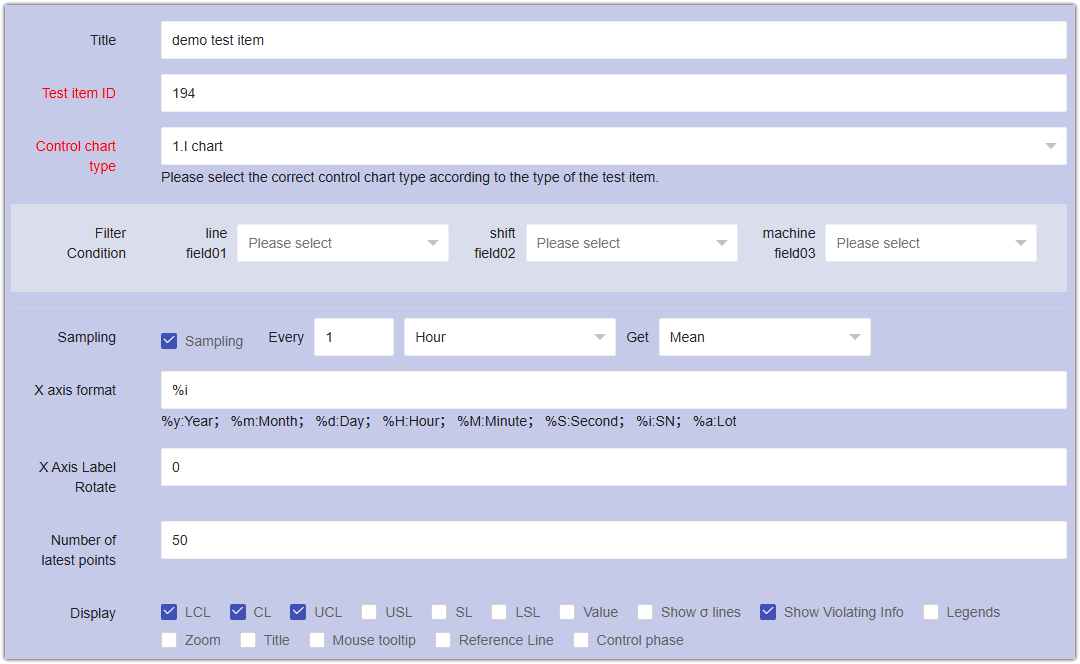Disable the Sampling checkbox
Image resolution: width=1080 pixels, height=664 pixels.
pos(169,340)
